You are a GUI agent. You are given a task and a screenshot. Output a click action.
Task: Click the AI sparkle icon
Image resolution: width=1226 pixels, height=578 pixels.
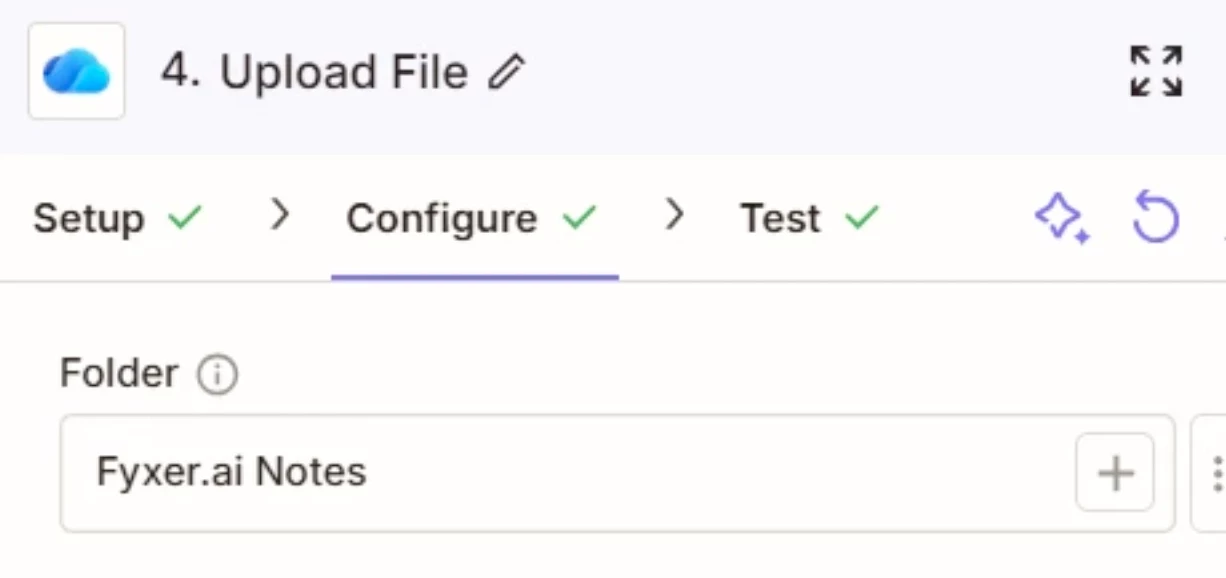[x=1062, y=218]
